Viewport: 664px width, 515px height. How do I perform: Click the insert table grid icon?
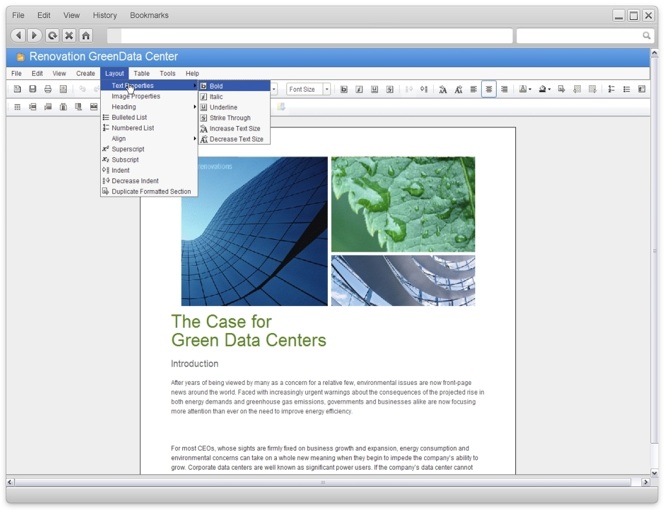(x=17, y=107)
